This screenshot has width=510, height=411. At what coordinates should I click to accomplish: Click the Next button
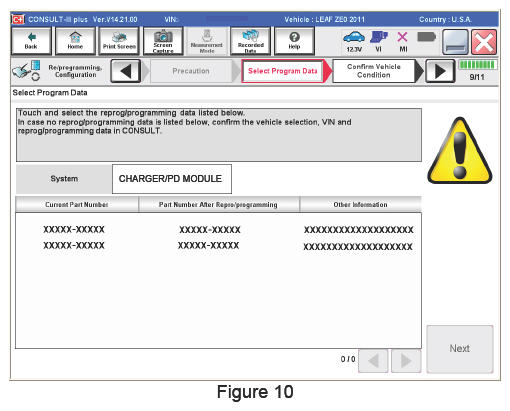click(x=460, y=349)
